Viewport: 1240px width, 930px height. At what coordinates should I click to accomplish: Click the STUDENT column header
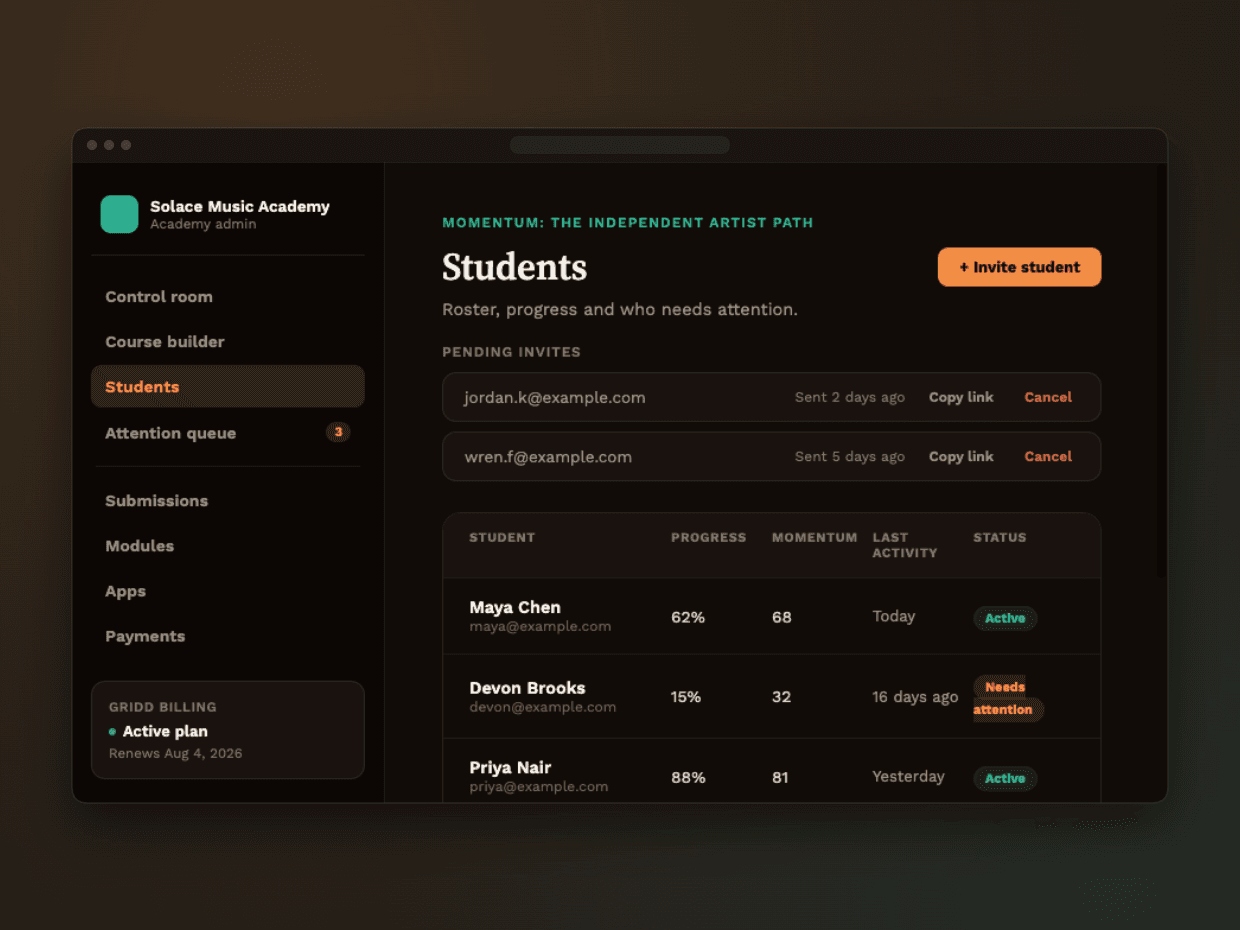502,537
